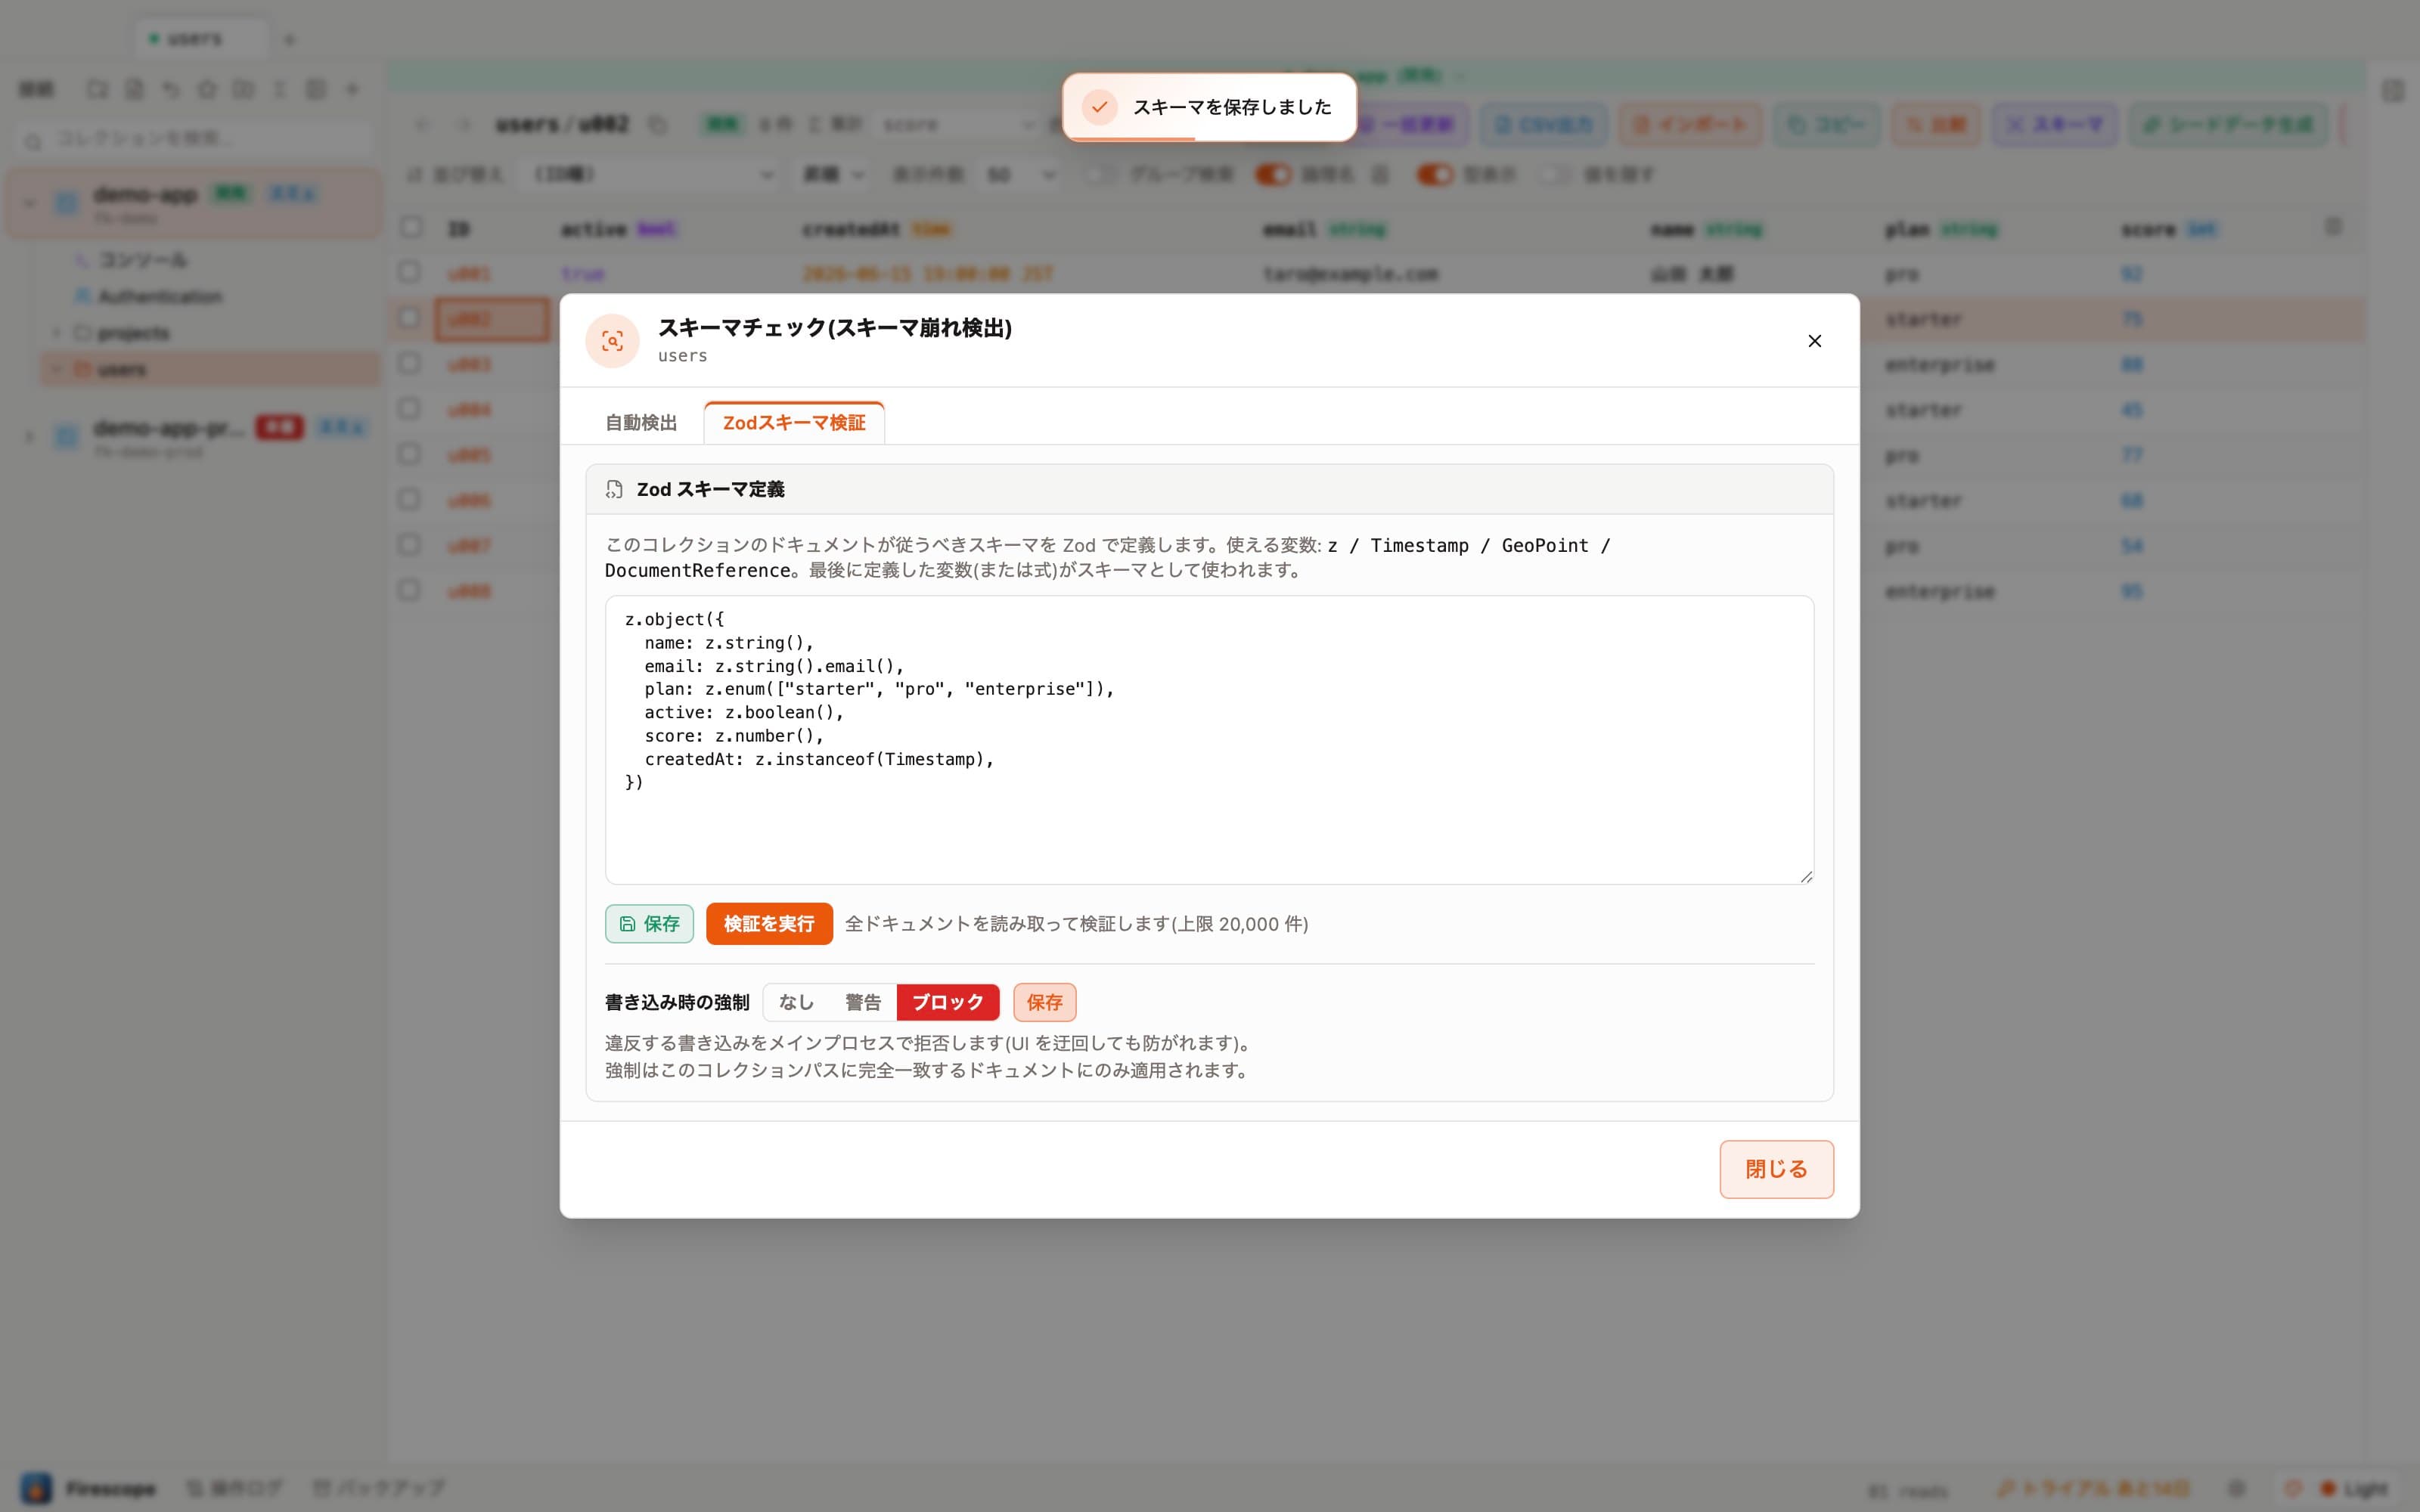This screenshot has width=2420, height=1512.
Task: Copy path icon next to users/u002
Action: point(657,125)
